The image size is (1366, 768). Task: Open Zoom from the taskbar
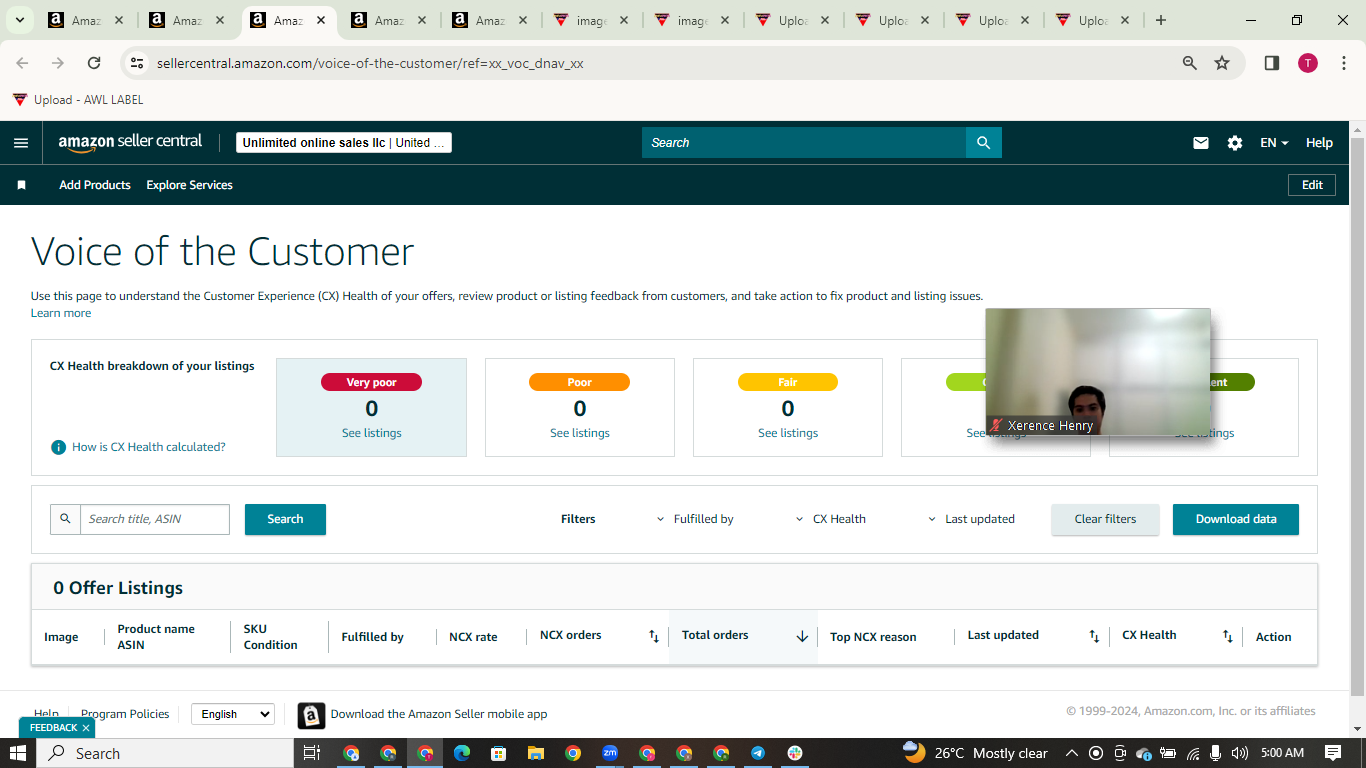[610, 753]
